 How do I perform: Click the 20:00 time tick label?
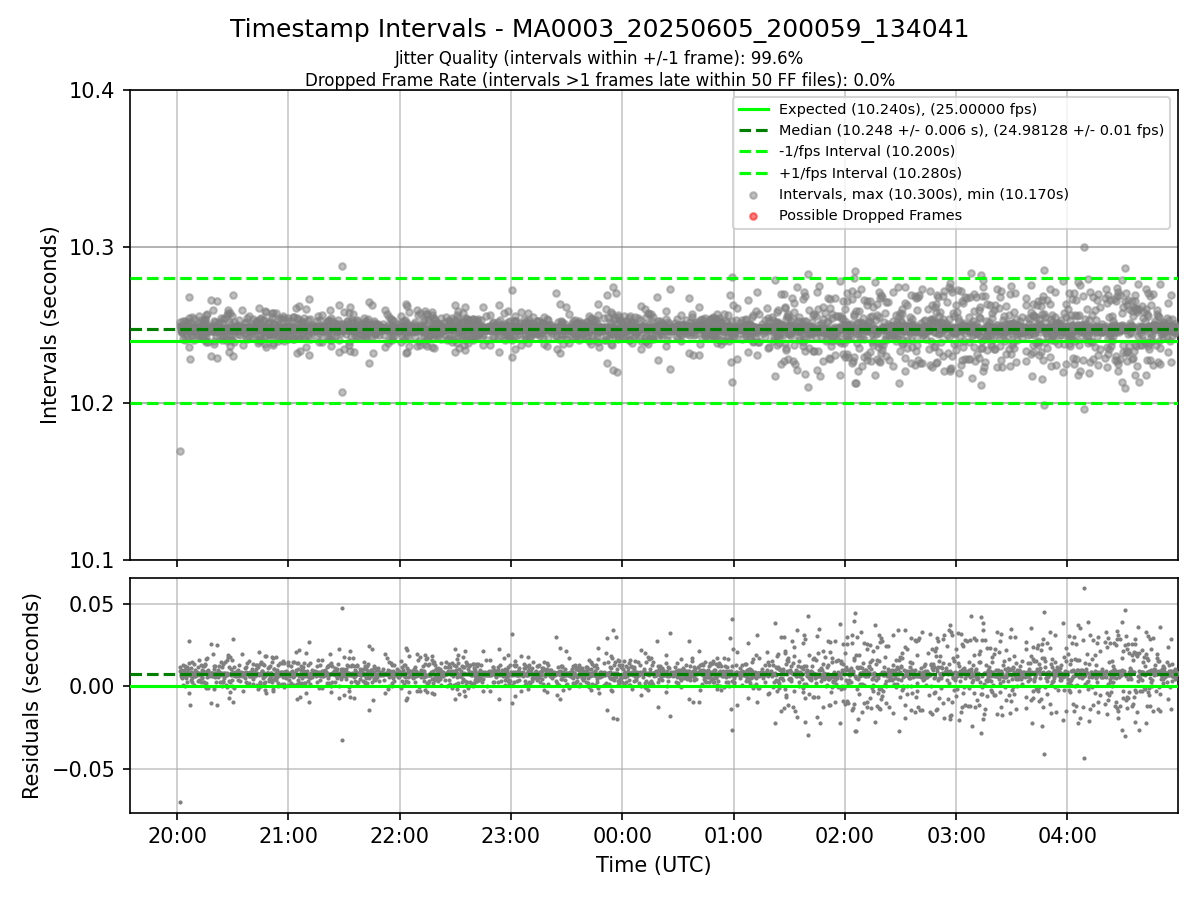(x=177, y=834)
